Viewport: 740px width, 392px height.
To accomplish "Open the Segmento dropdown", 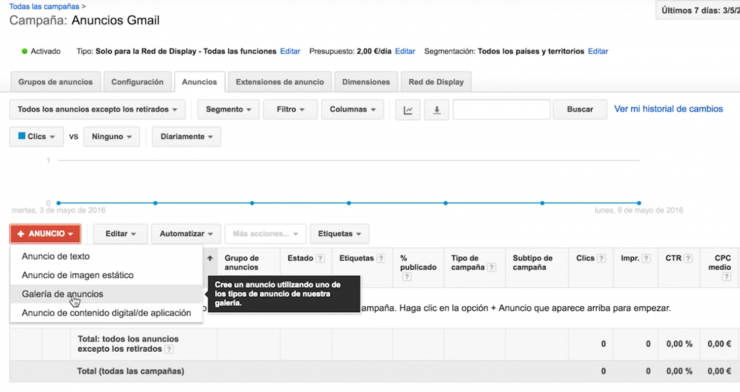I will coord(228,109).
